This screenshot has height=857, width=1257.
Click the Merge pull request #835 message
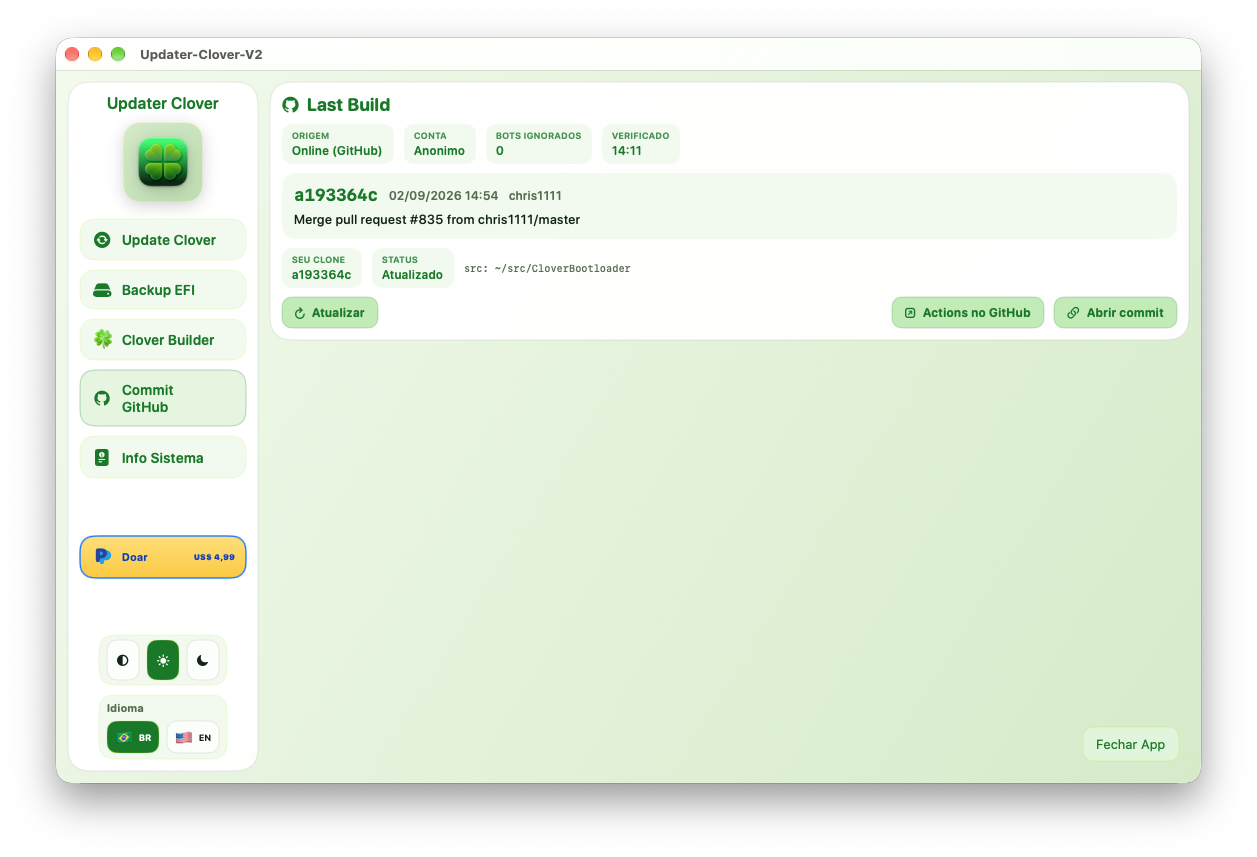point(437,219)
